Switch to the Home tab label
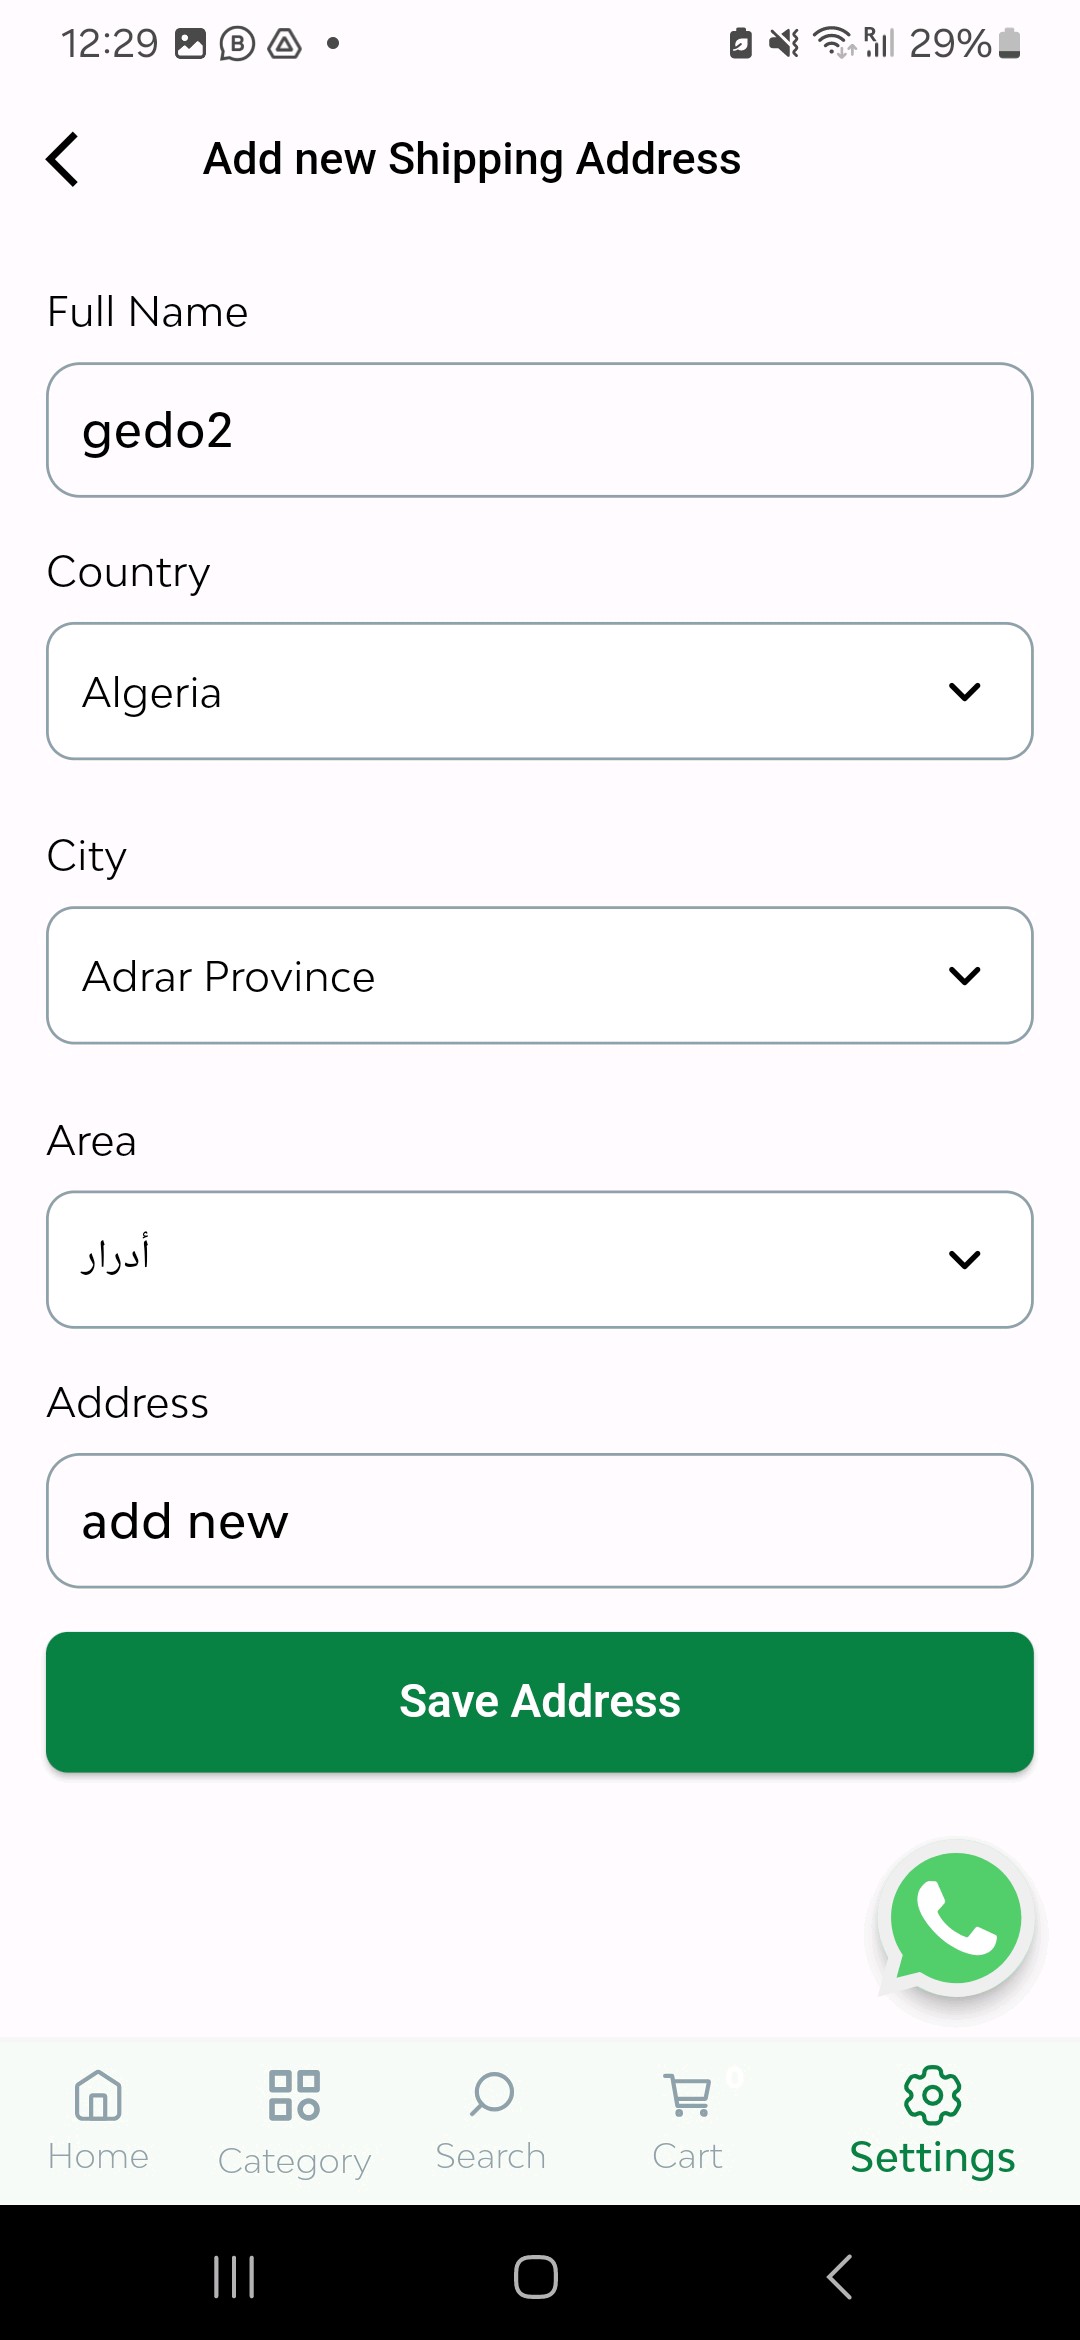The image size is (1080, 2340). [98, 2157]
